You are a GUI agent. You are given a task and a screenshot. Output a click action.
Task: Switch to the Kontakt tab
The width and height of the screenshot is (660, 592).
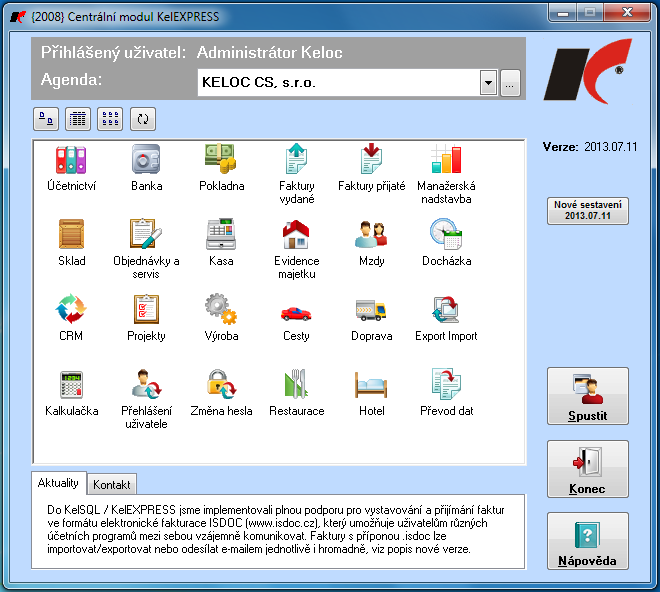[x=112, y=485]
